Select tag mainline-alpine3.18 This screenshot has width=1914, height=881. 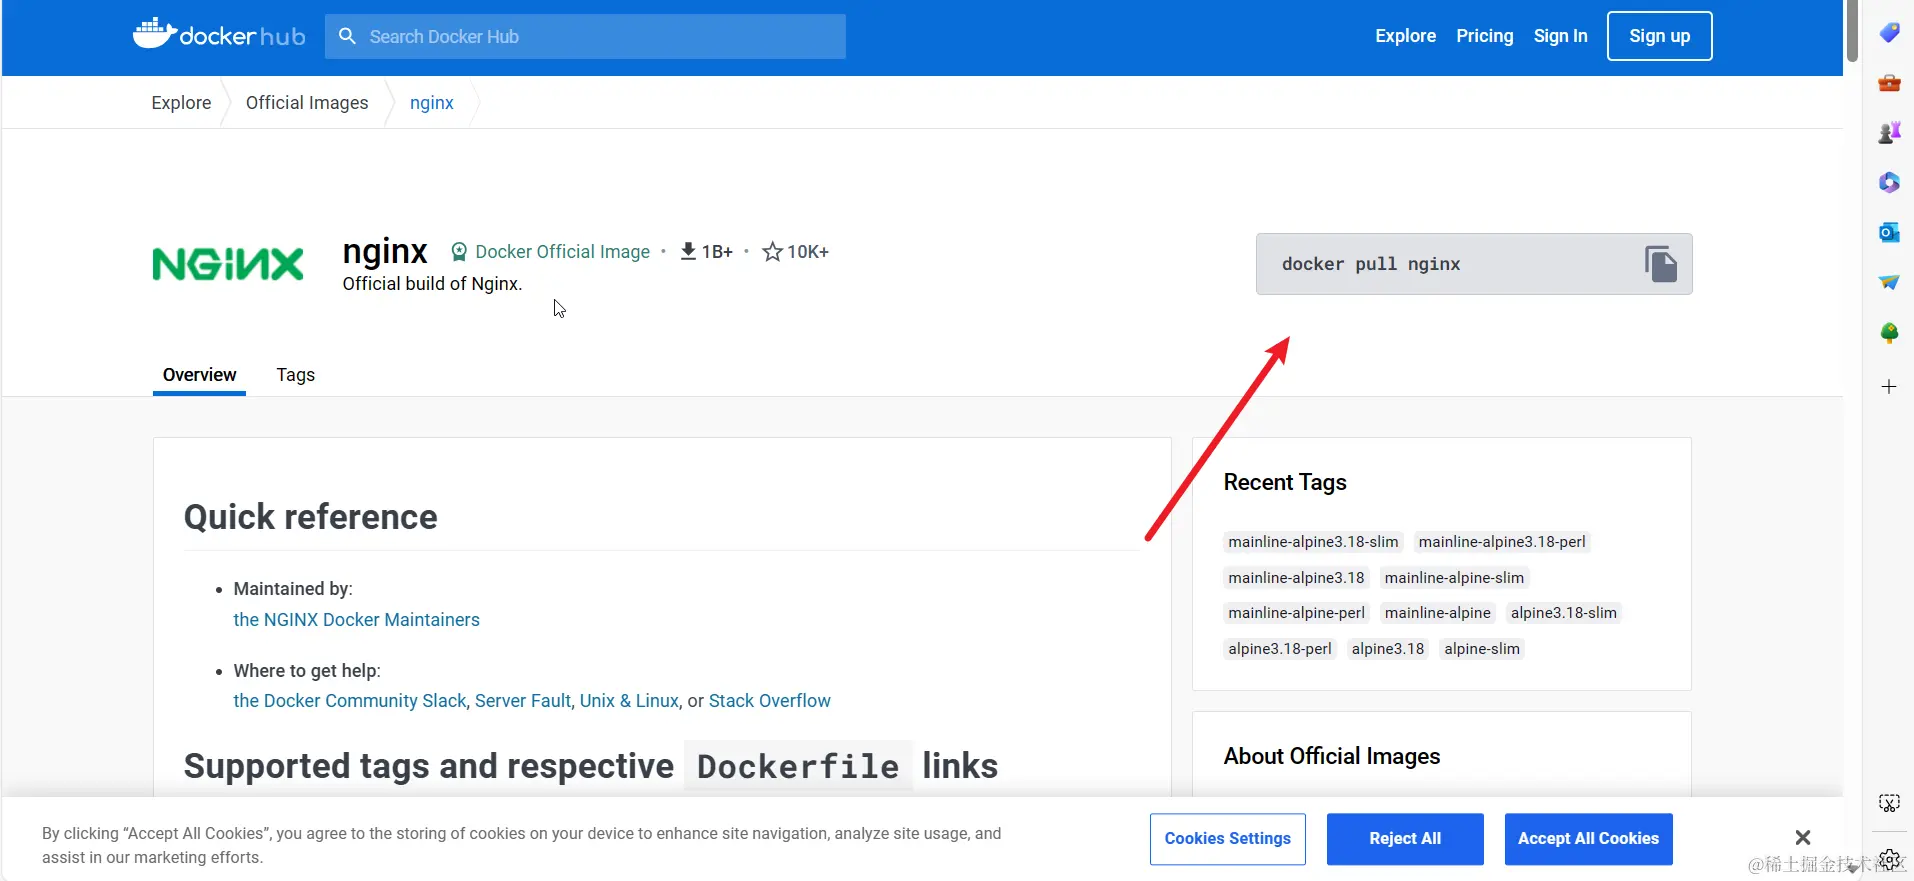point(1296,578)
